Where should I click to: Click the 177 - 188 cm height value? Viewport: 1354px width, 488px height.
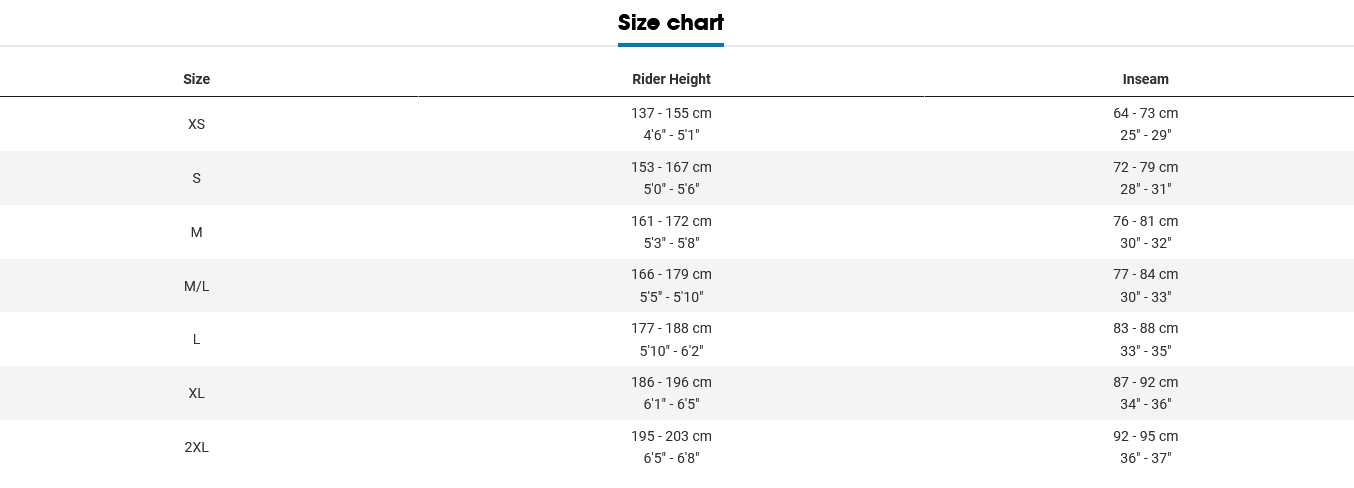(x=671, y=328)
